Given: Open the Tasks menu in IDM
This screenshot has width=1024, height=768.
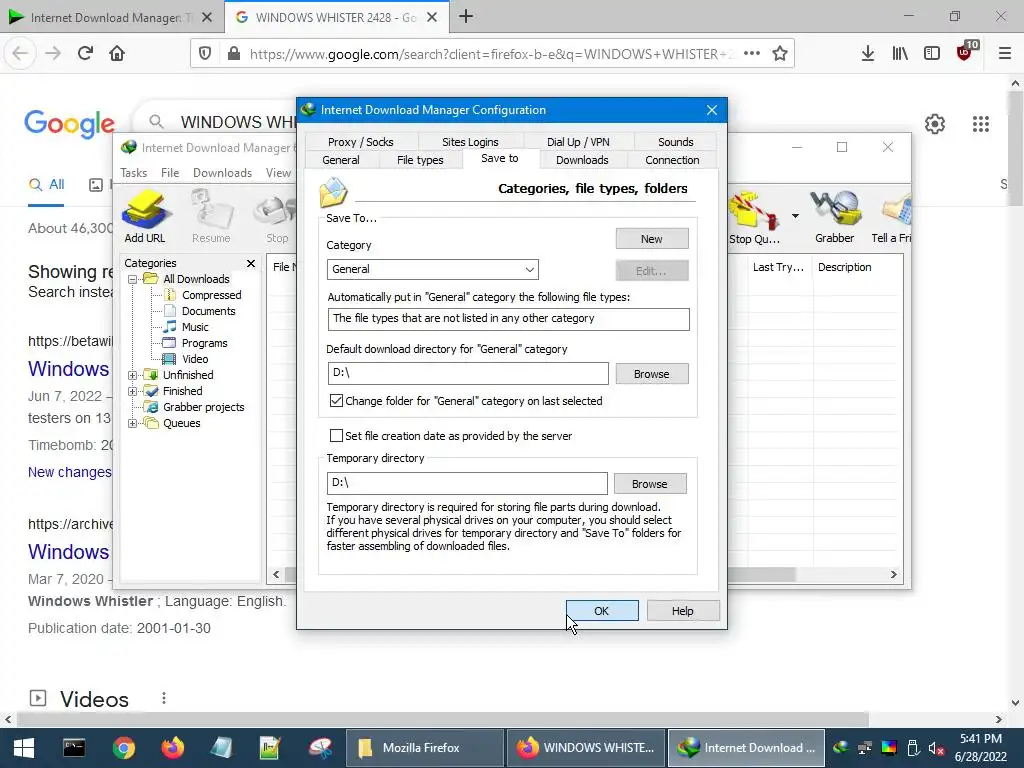Looking at the screenshot, I should point(133,173).
